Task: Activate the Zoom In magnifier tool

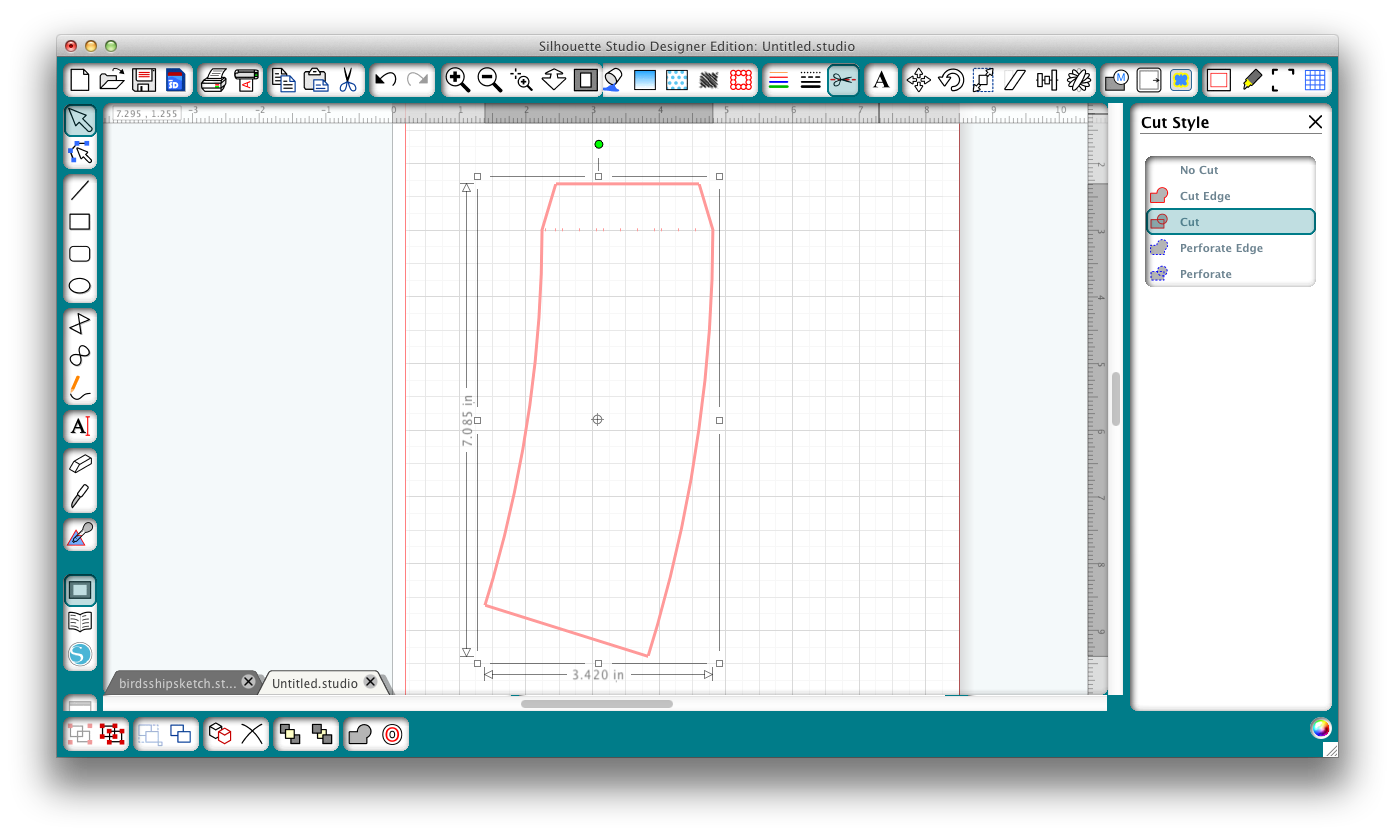Action: pos(458,80)
